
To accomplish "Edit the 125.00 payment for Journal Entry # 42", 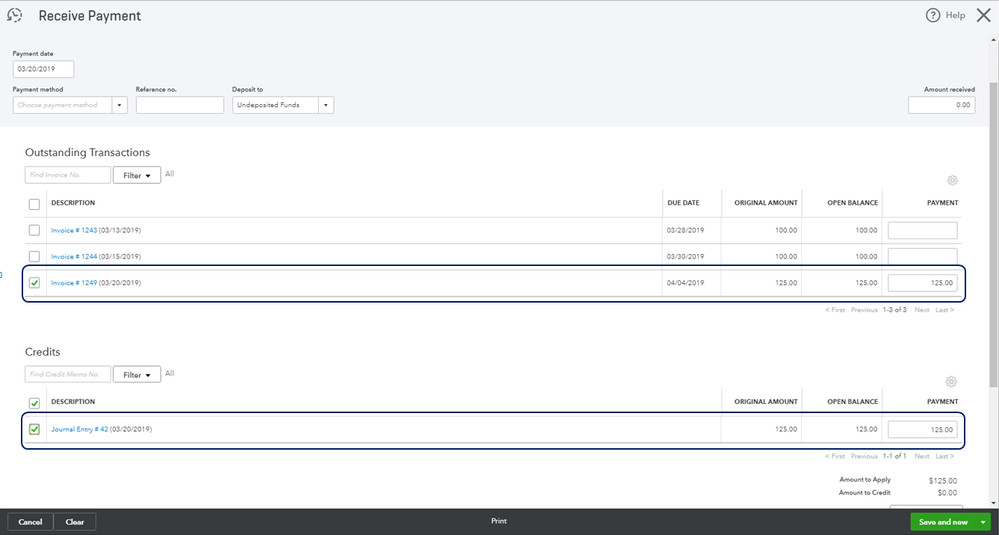I will tap(923, 429).
